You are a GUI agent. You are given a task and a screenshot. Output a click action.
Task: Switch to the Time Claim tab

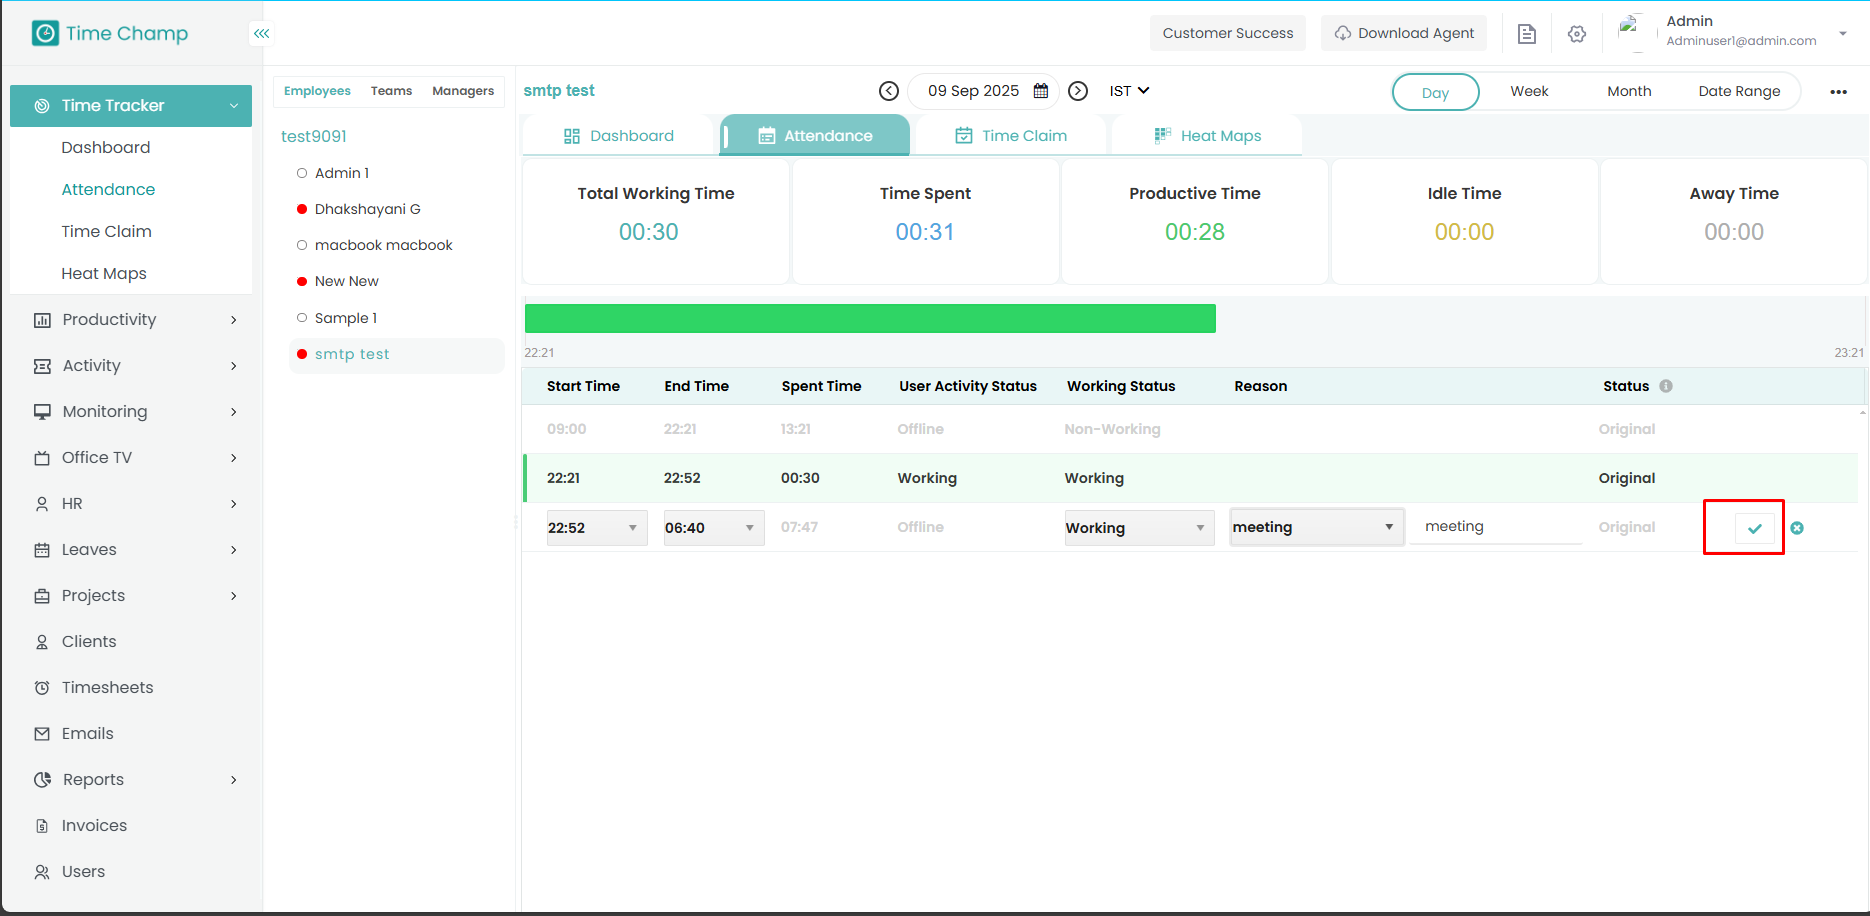1011,136
